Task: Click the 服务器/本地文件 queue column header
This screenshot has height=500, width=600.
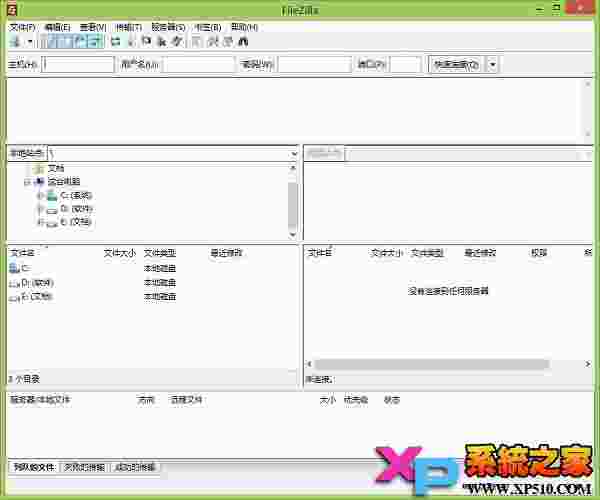Action: click(x=40, y=400)
